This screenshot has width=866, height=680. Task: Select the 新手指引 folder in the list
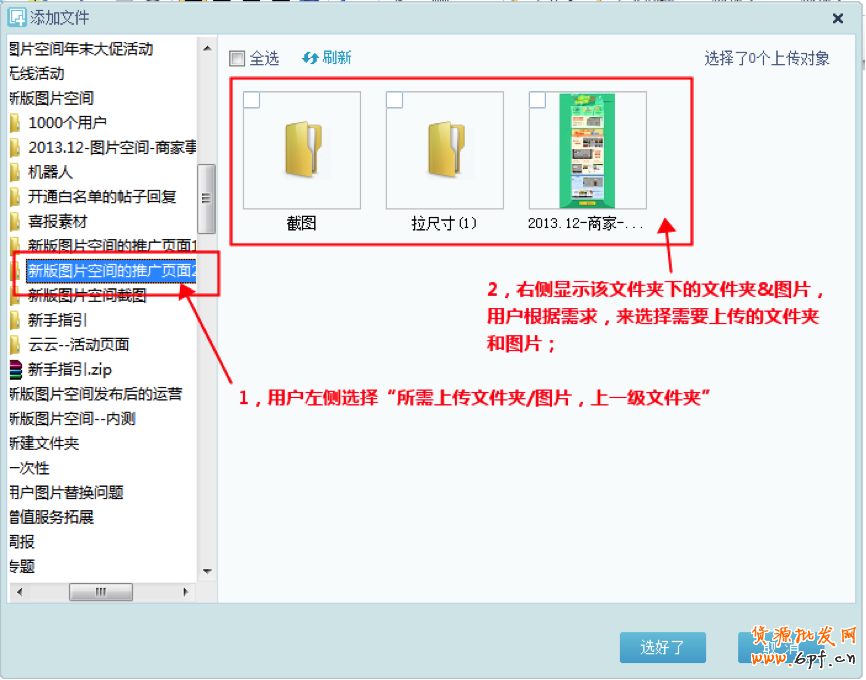pyautogui.click(x=57, y=320)
